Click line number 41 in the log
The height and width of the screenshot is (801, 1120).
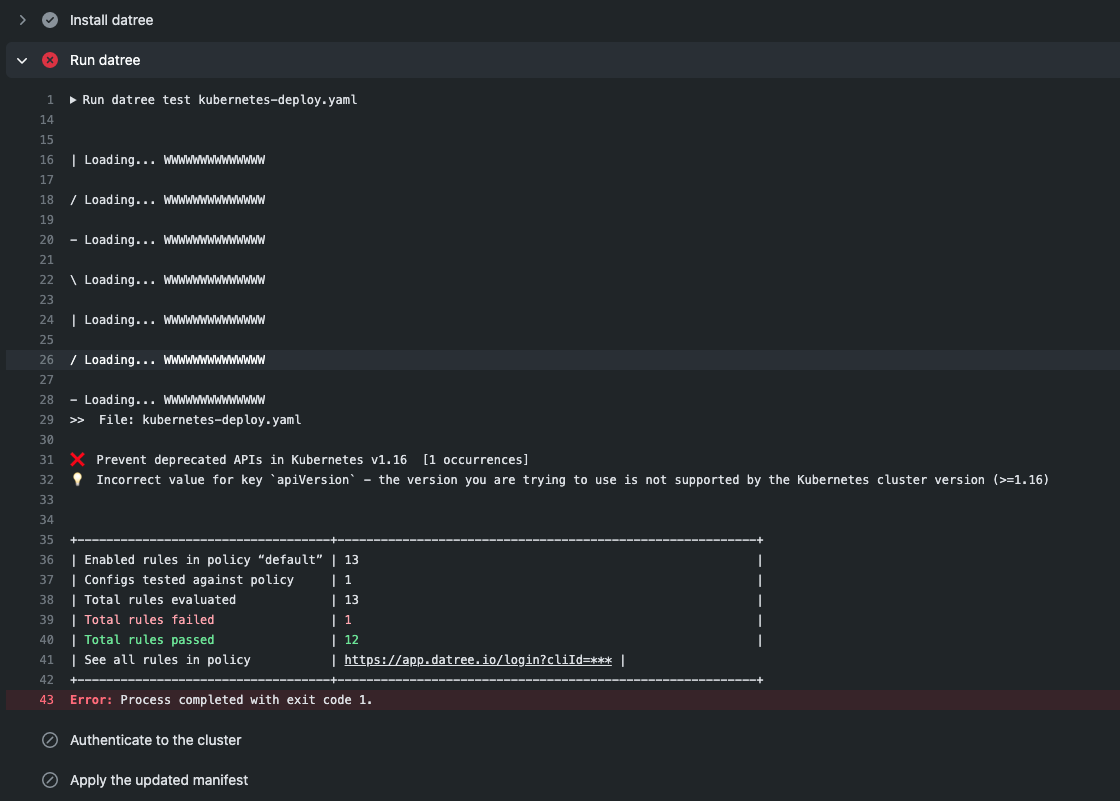(x=46, y=660)
